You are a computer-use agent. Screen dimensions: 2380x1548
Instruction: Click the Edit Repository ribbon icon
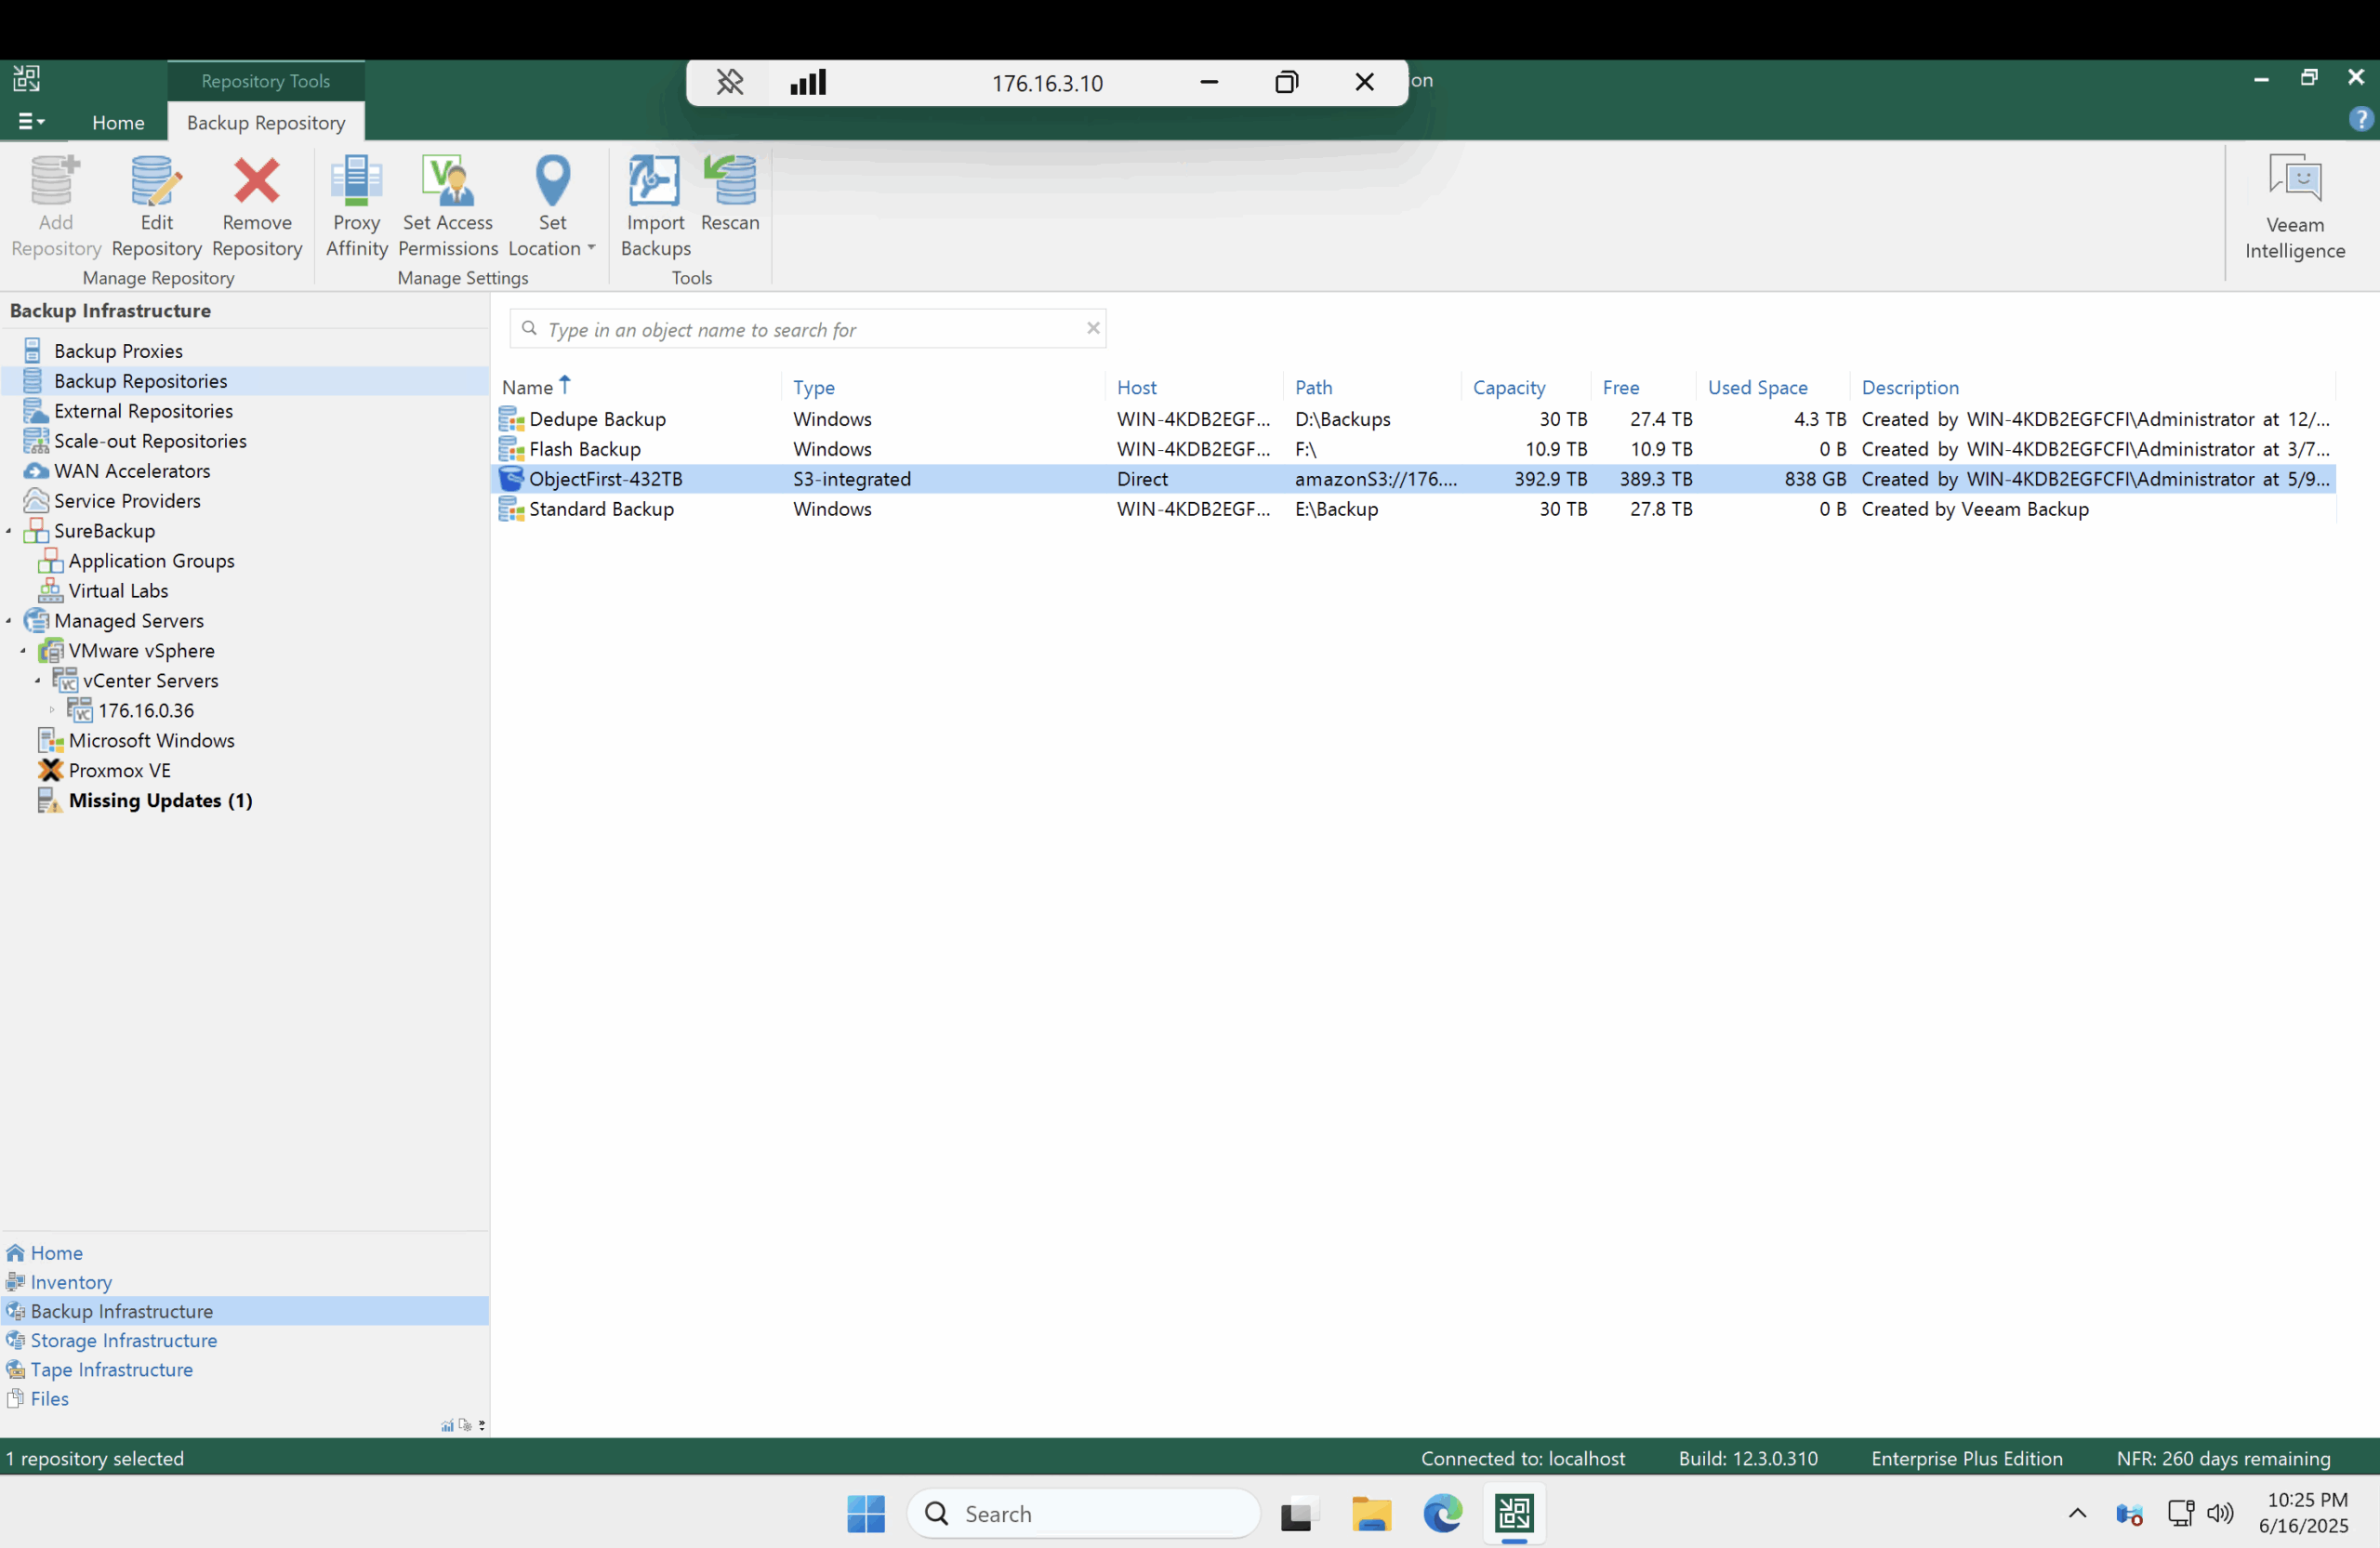point(157,181)
